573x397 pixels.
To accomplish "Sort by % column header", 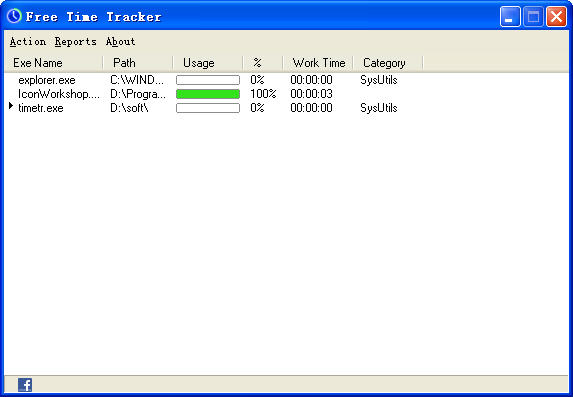I will (x=263, y=63).
